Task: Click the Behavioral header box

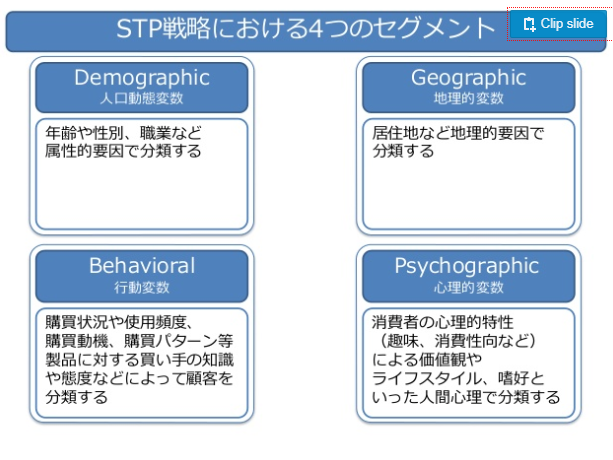Action: click(142, 276)
